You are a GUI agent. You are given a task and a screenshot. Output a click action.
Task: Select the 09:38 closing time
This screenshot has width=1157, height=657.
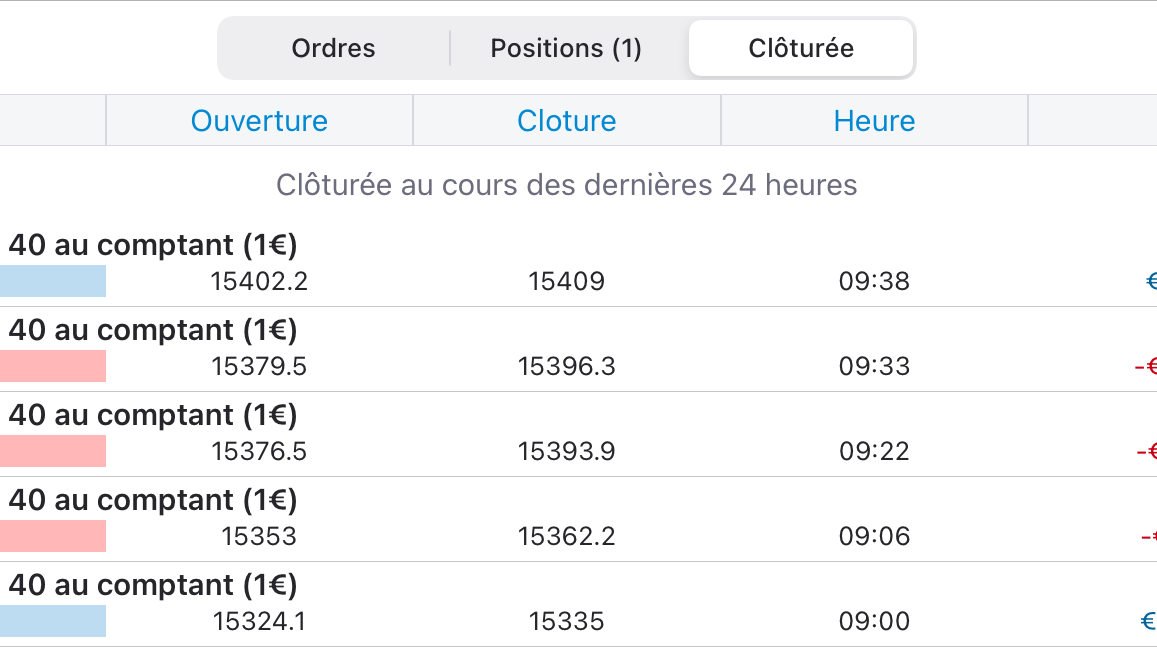point(874,282)
